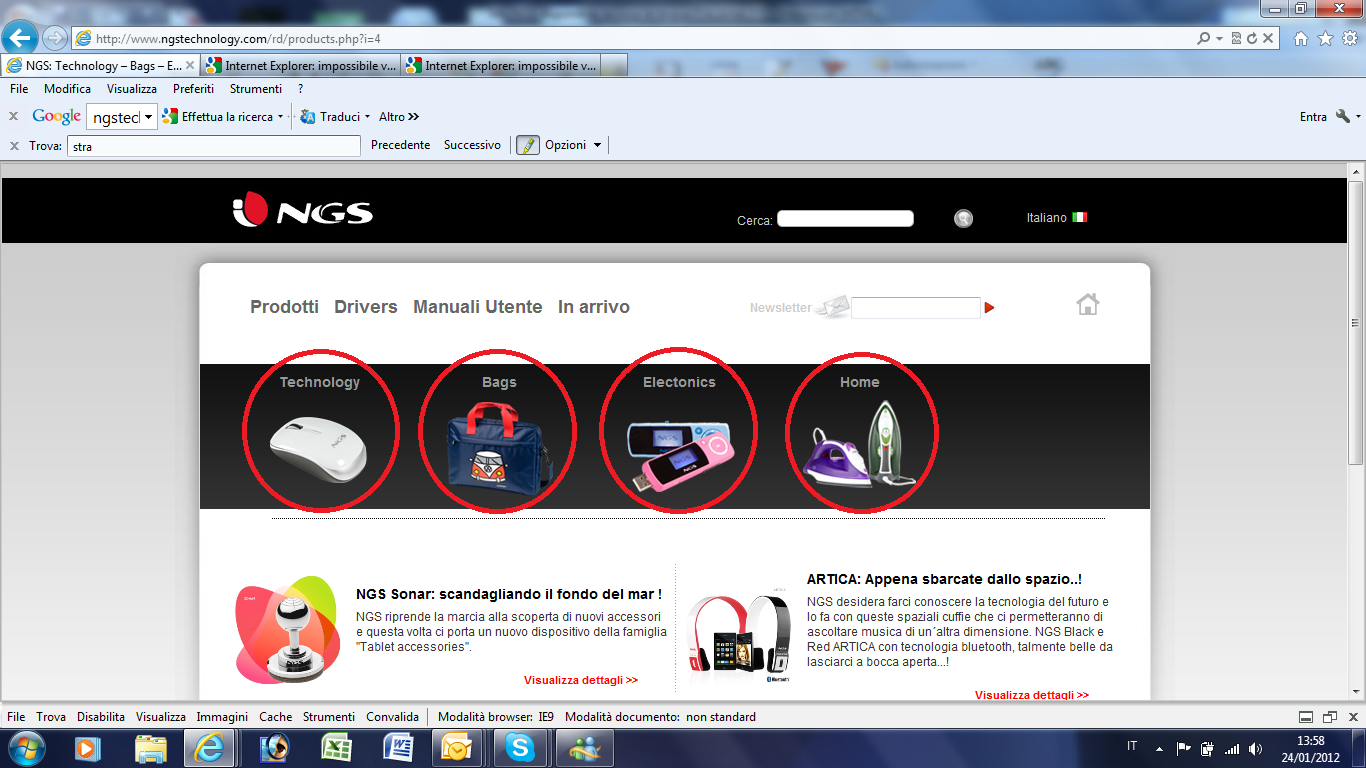1366x768 pixels.
Task: Click Entra sign-in link
Action: click(1313, 117)
